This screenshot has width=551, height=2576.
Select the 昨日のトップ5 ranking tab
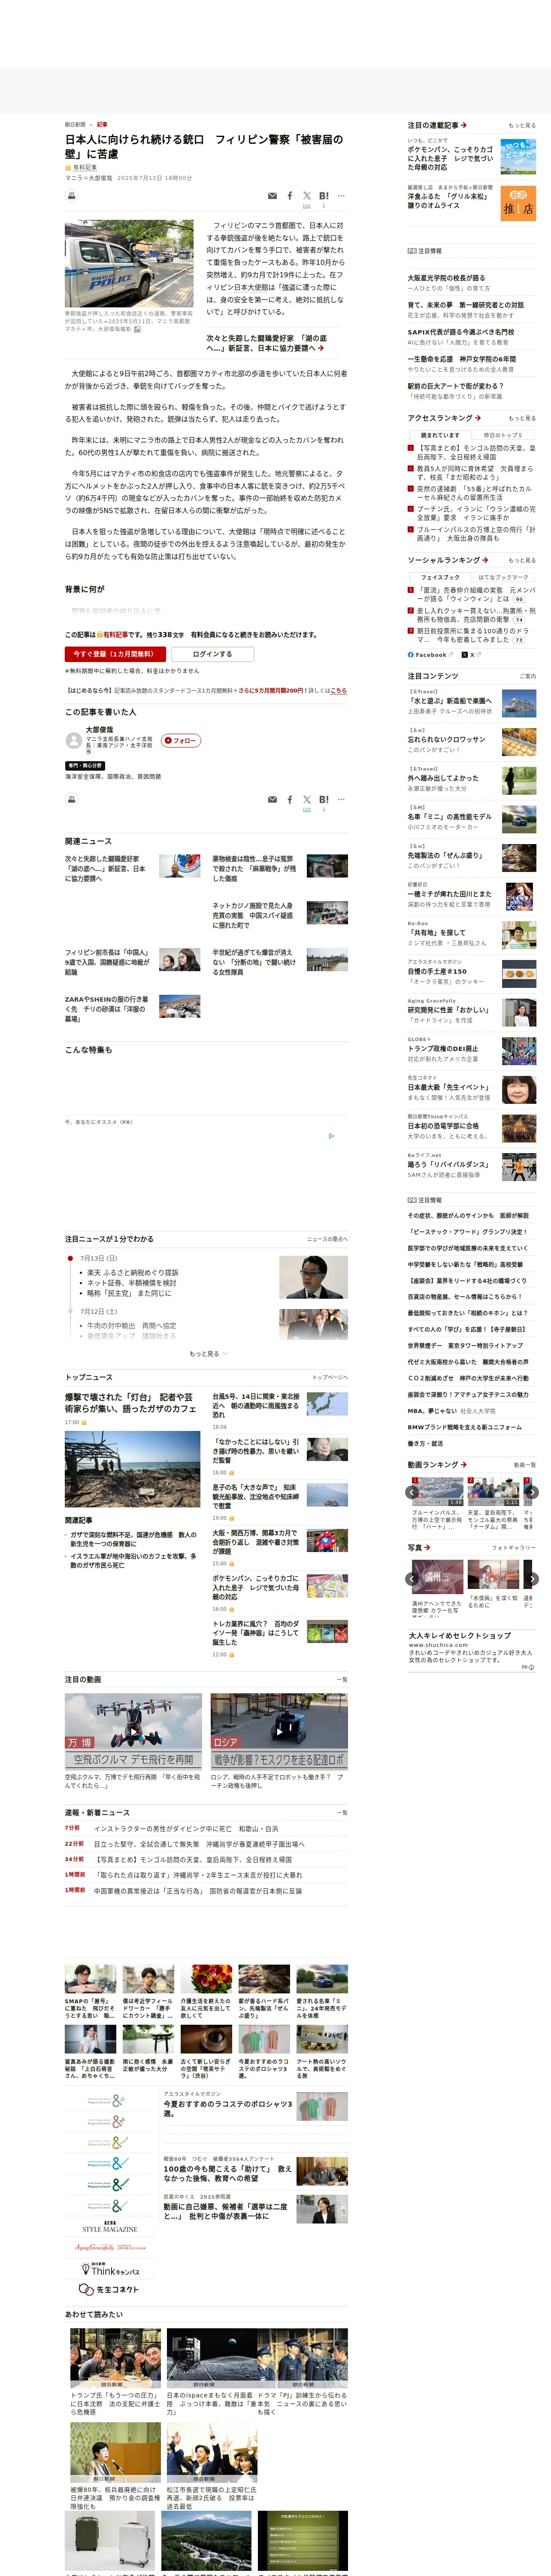pos(503,435)
